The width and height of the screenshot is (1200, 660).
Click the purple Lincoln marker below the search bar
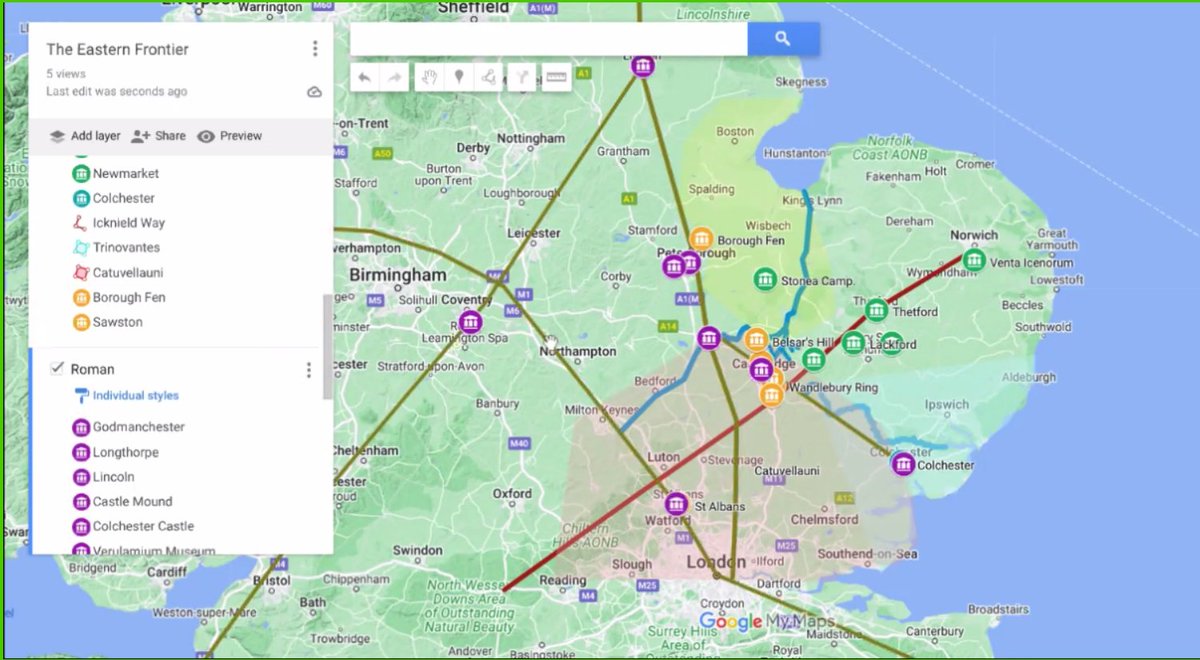[643, 66]
